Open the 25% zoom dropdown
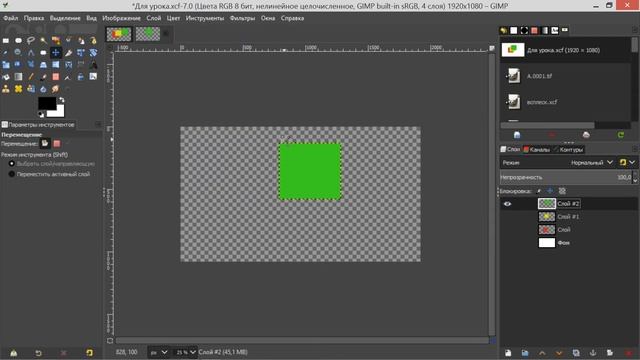640x360 pixels. (x=186, y=352)
